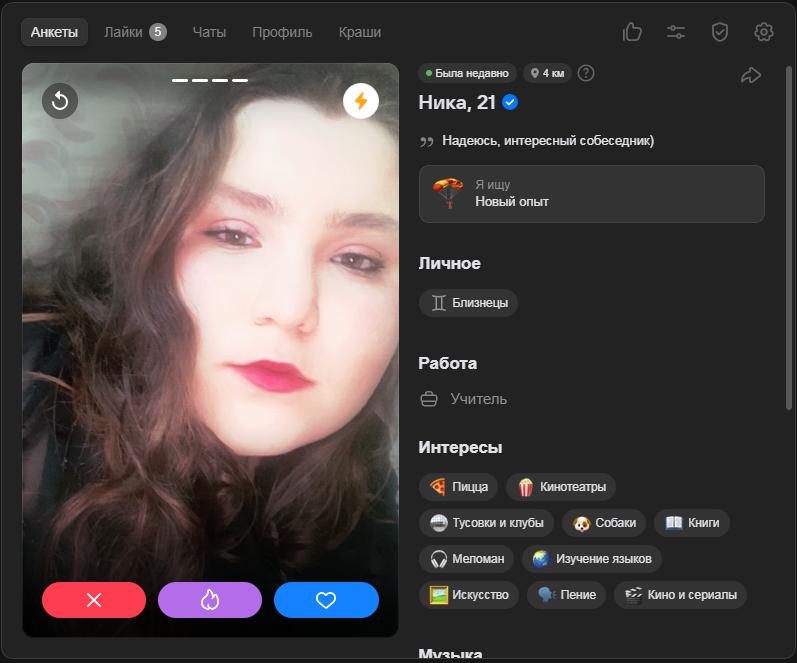Click the Была недавно status badge

tap(468, 73)
